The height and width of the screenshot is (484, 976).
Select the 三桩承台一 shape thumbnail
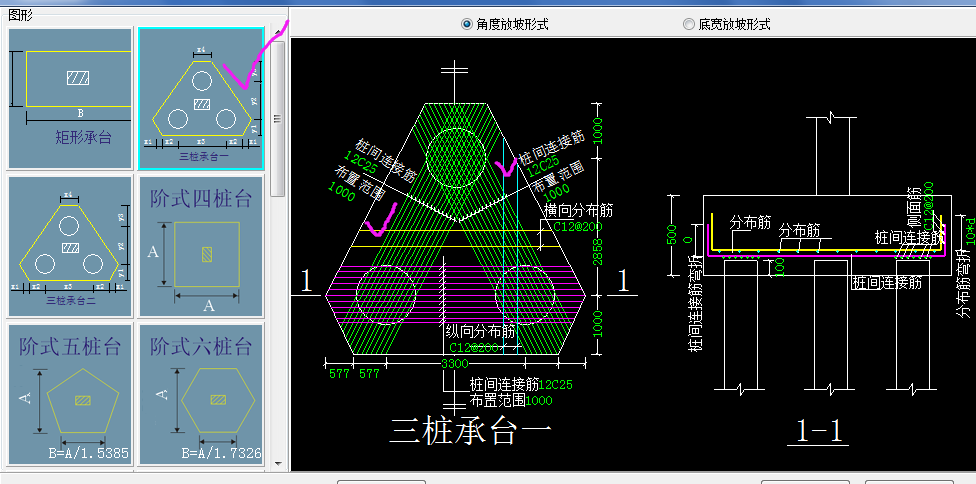(201, 98)
